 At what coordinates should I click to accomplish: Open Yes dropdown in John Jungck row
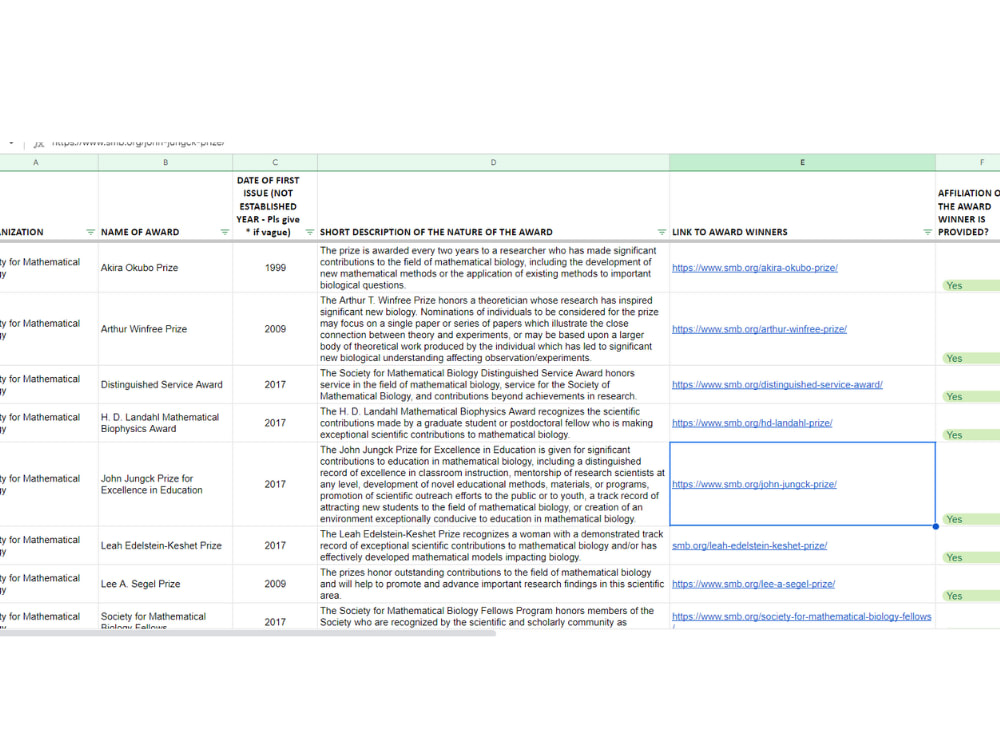(x=971, y=519)
